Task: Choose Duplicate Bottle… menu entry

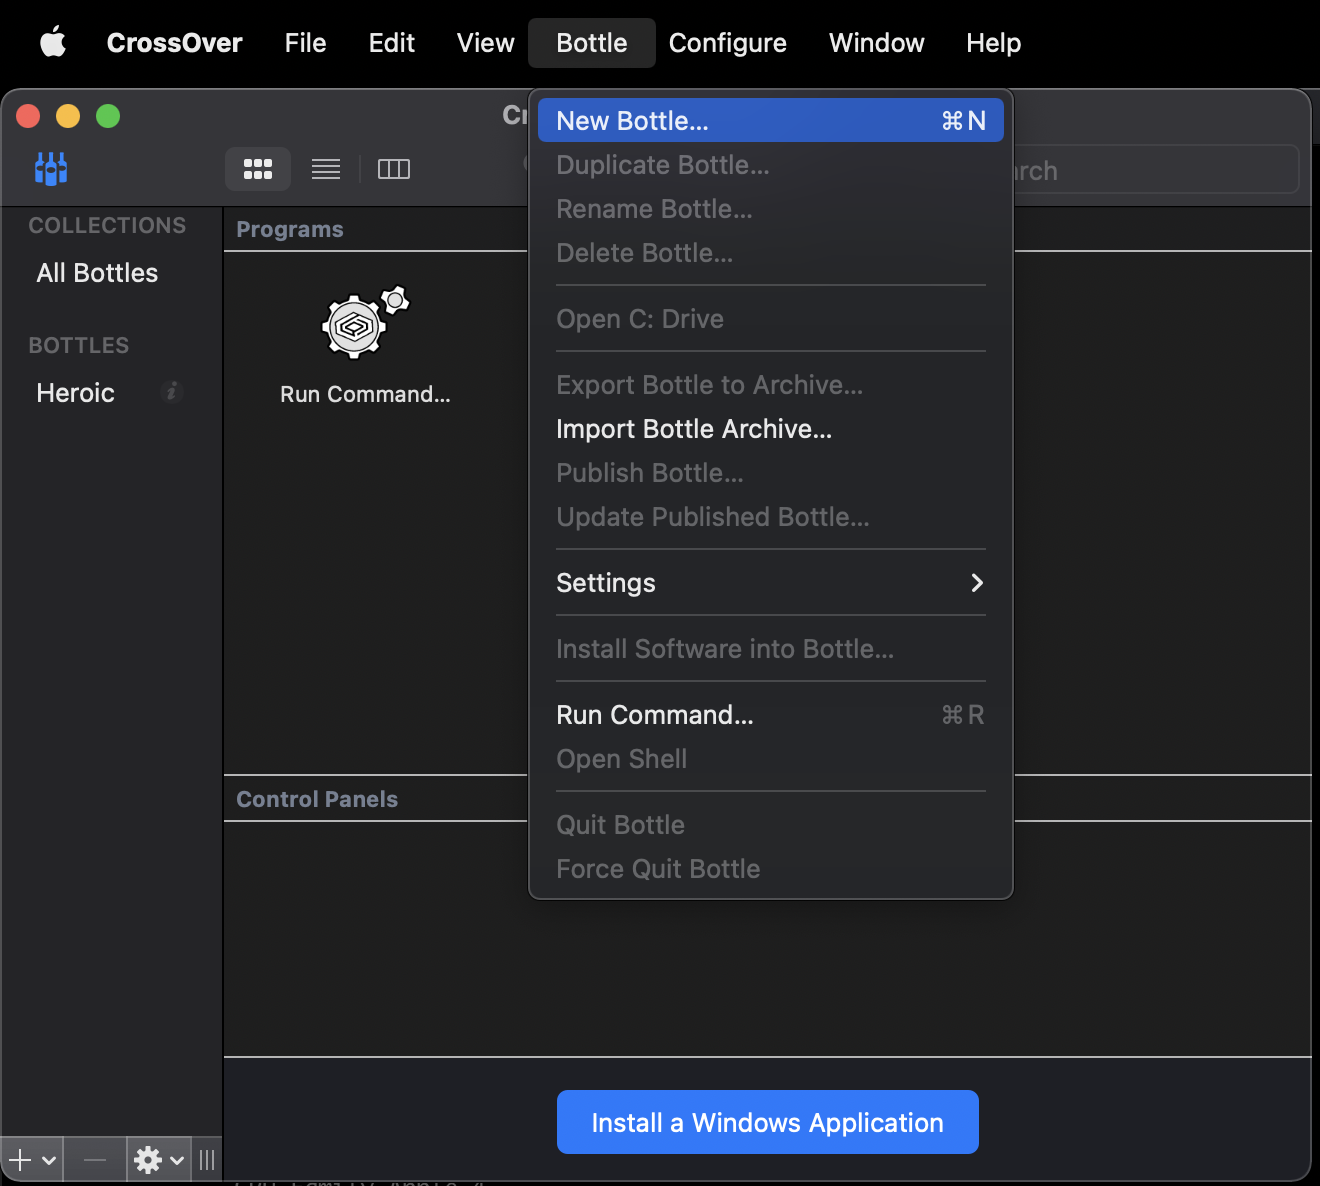Action: tap(771, 165)
